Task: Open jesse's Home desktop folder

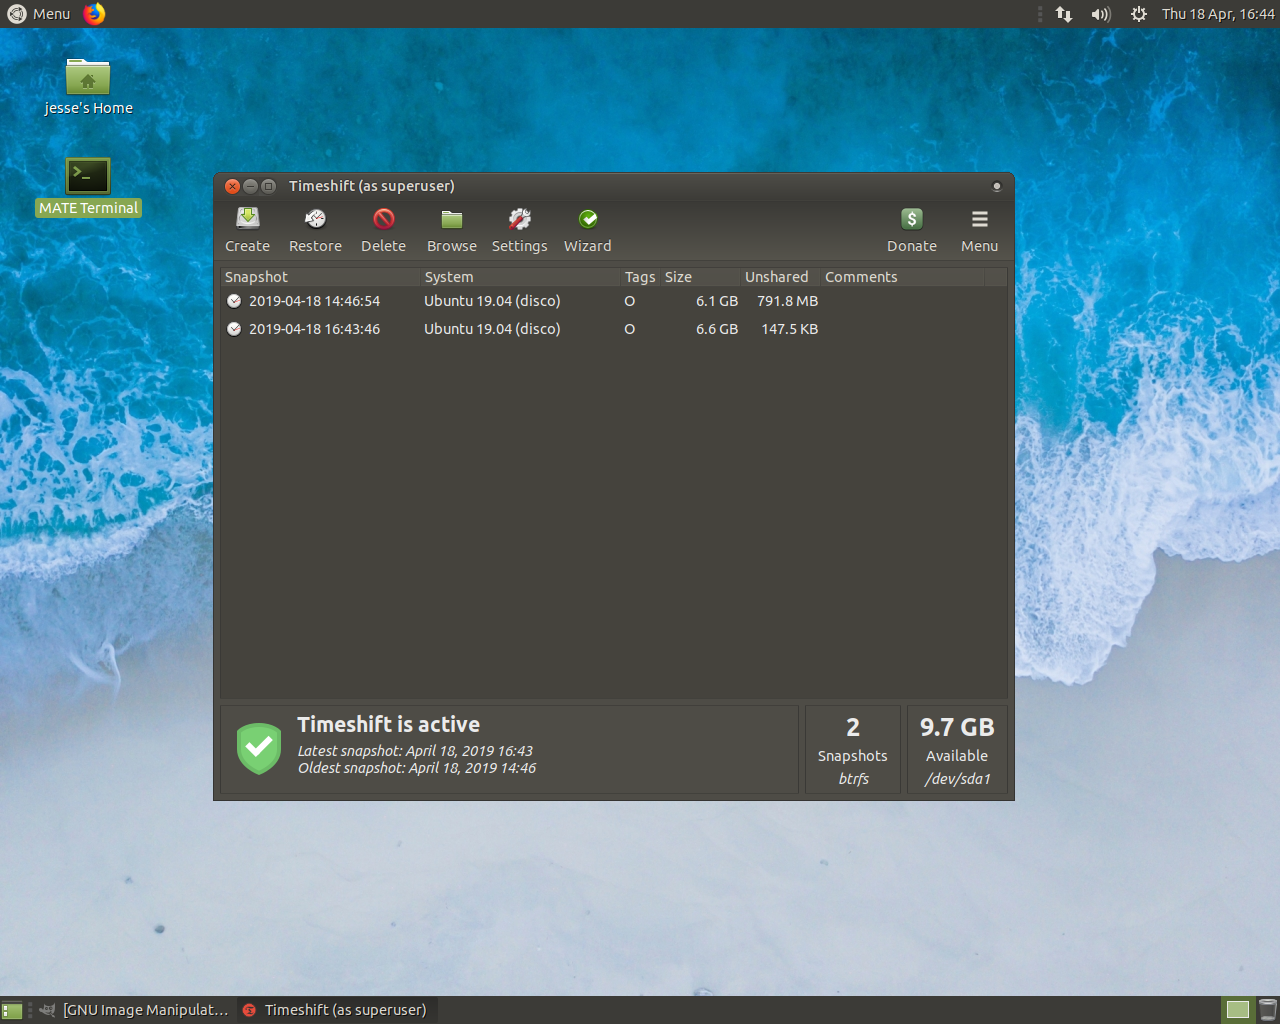Action: [88, 87]
